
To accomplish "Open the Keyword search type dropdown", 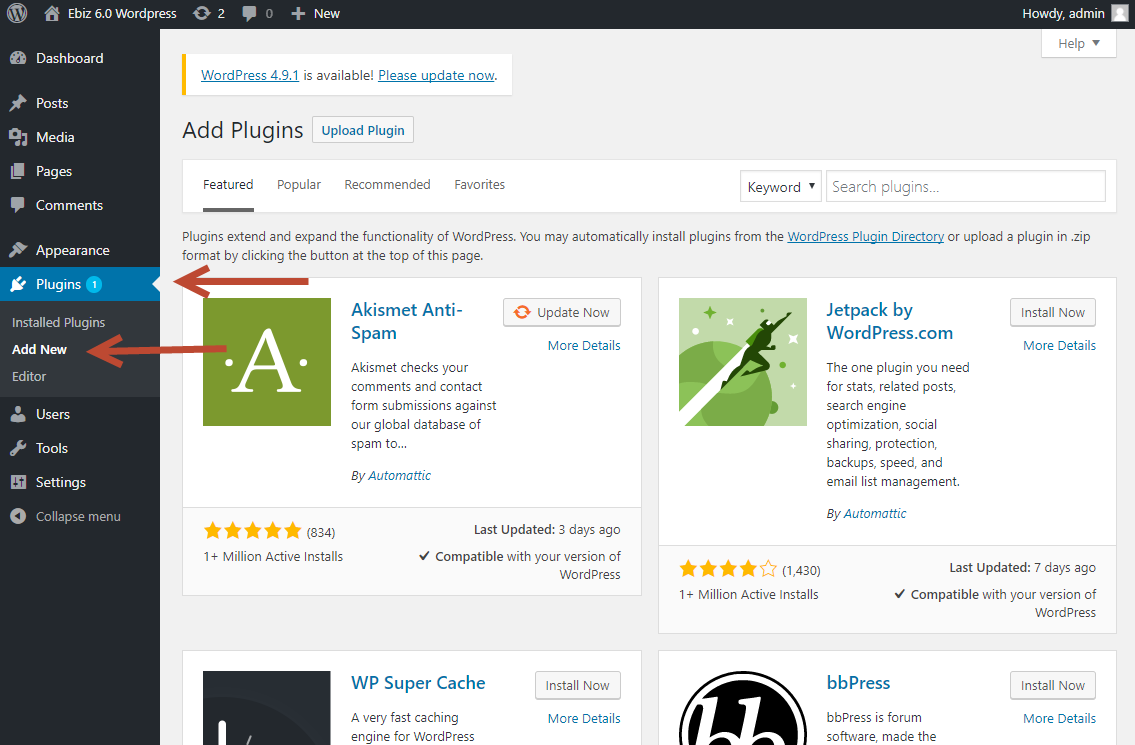I will click(x=780, y=187).
